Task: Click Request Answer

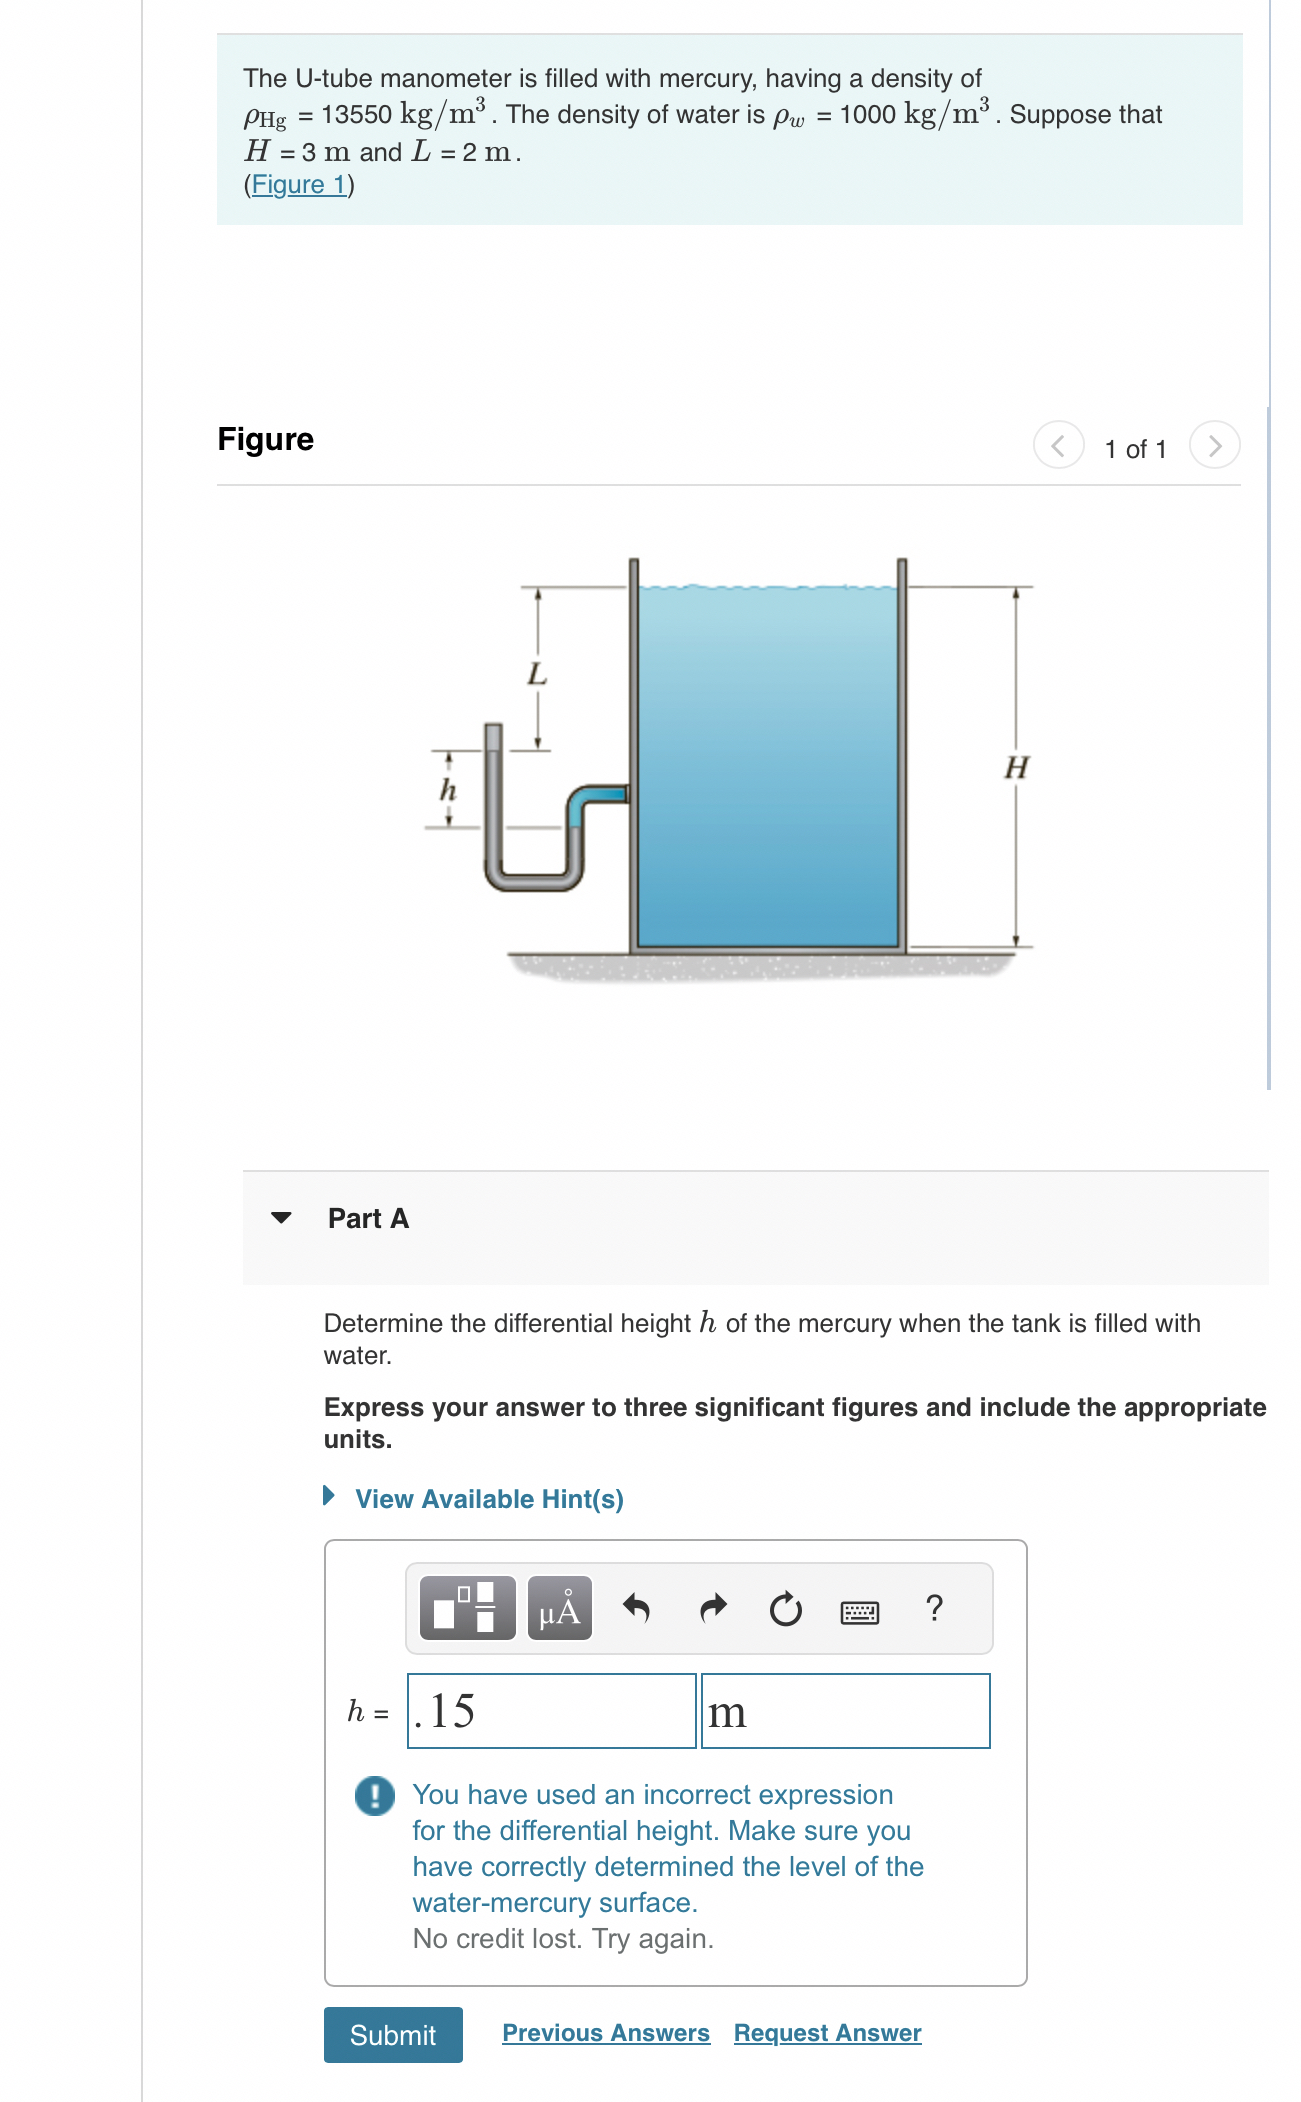Action: [826, 2032]
